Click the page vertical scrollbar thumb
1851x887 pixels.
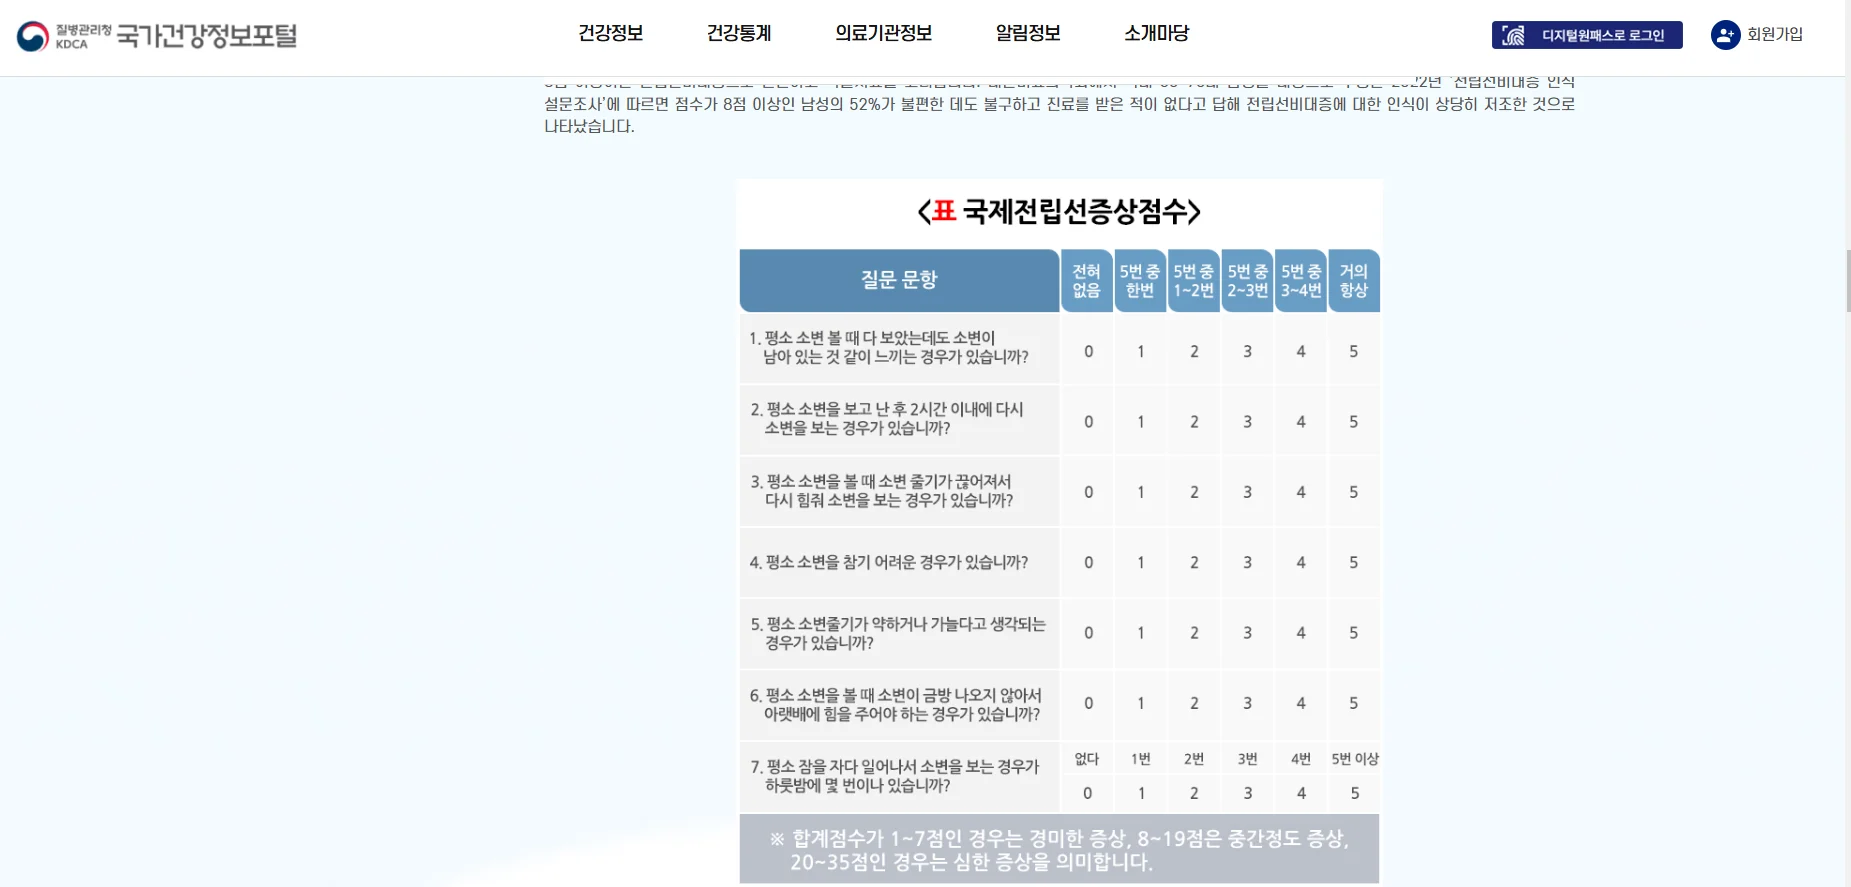click(x=1848, y=280)
